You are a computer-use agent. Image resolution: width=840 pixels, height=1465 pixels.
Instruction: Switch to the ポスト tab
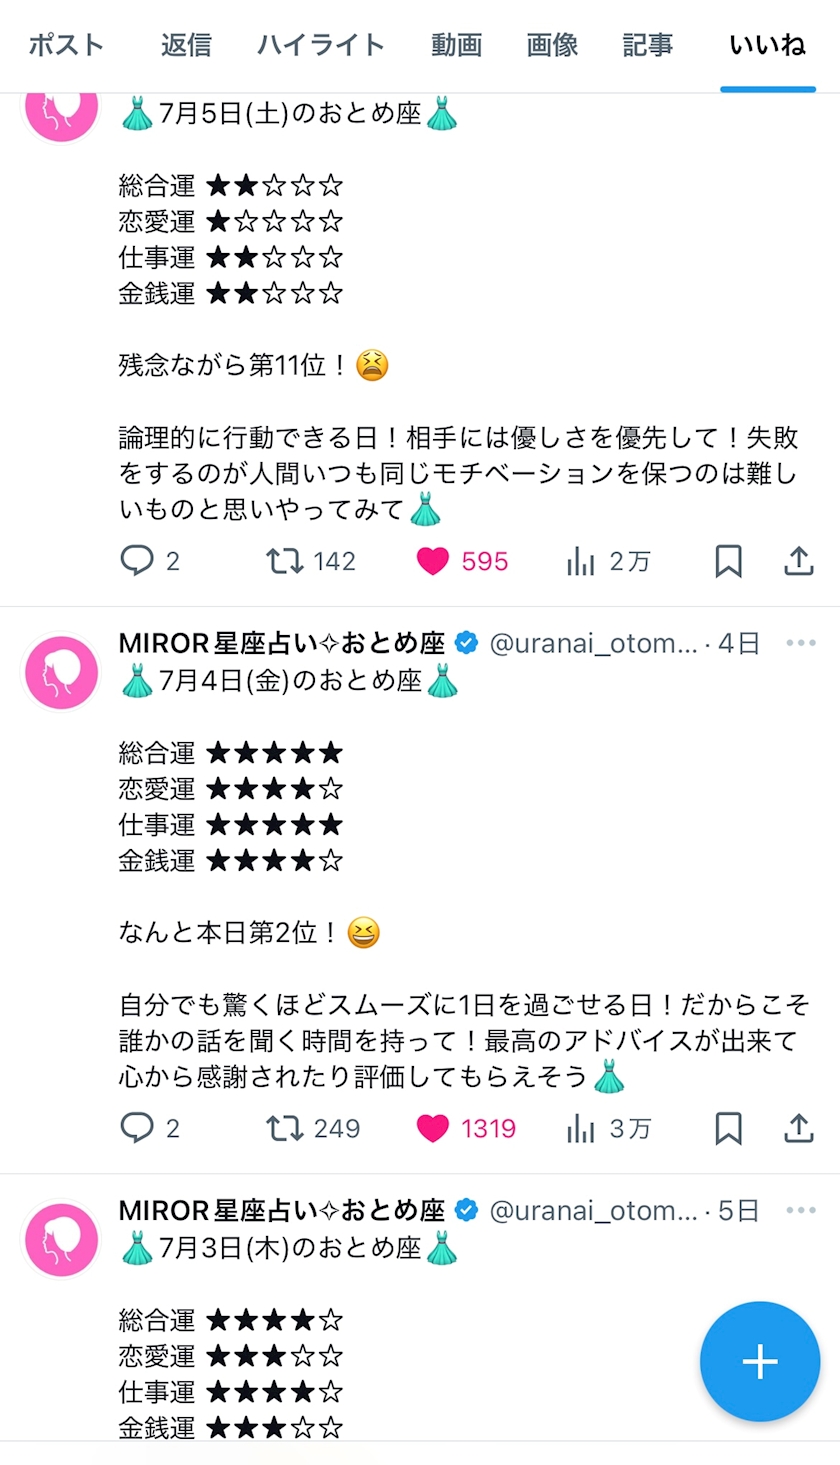[x=66, y=45]
